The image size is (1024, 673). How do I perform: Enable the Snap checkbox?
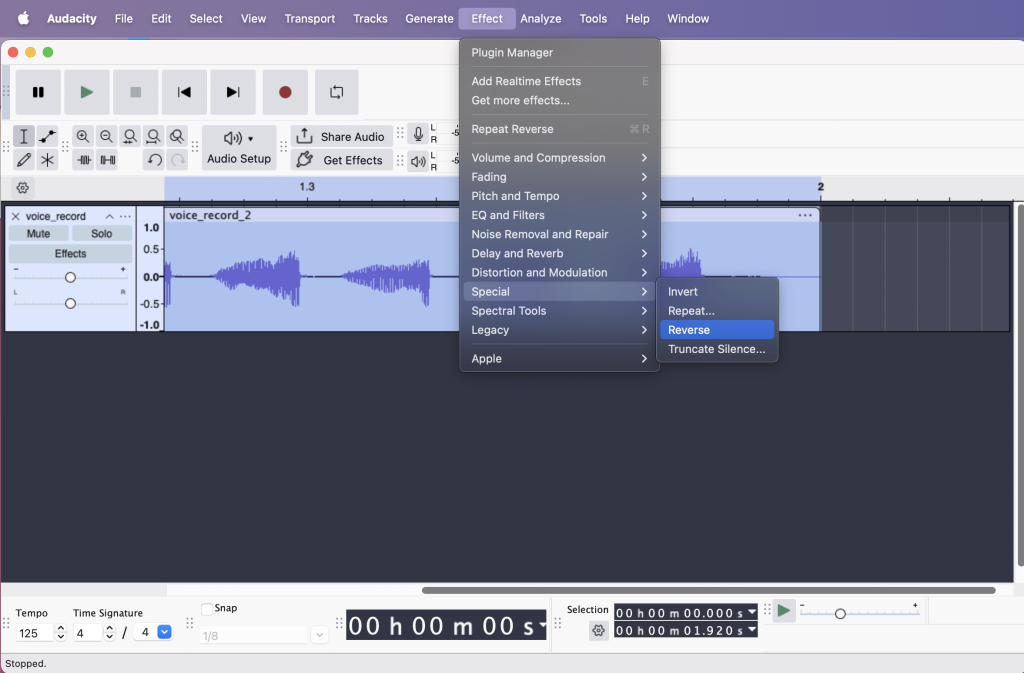click(207, 608)
